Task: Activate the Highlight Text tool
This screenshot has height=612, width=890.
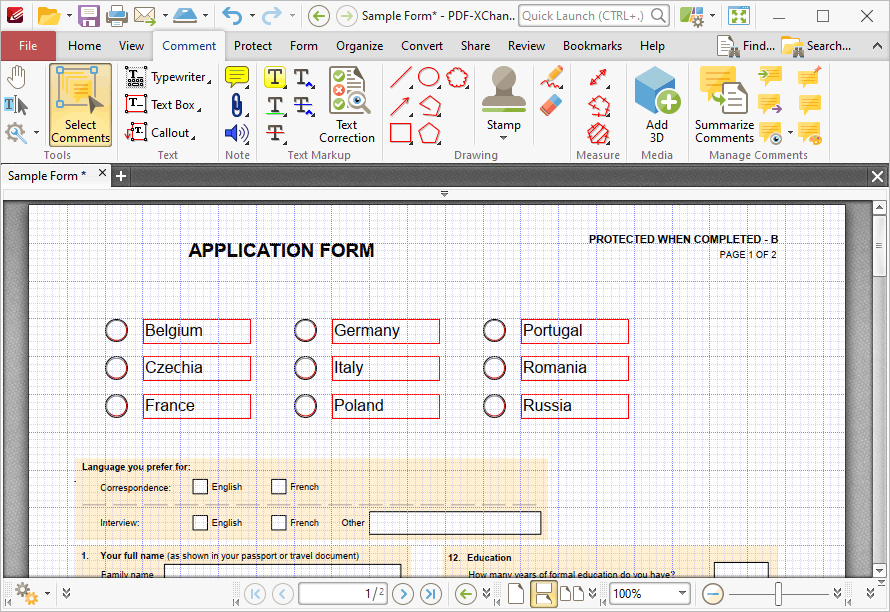Action: (275, 77)
